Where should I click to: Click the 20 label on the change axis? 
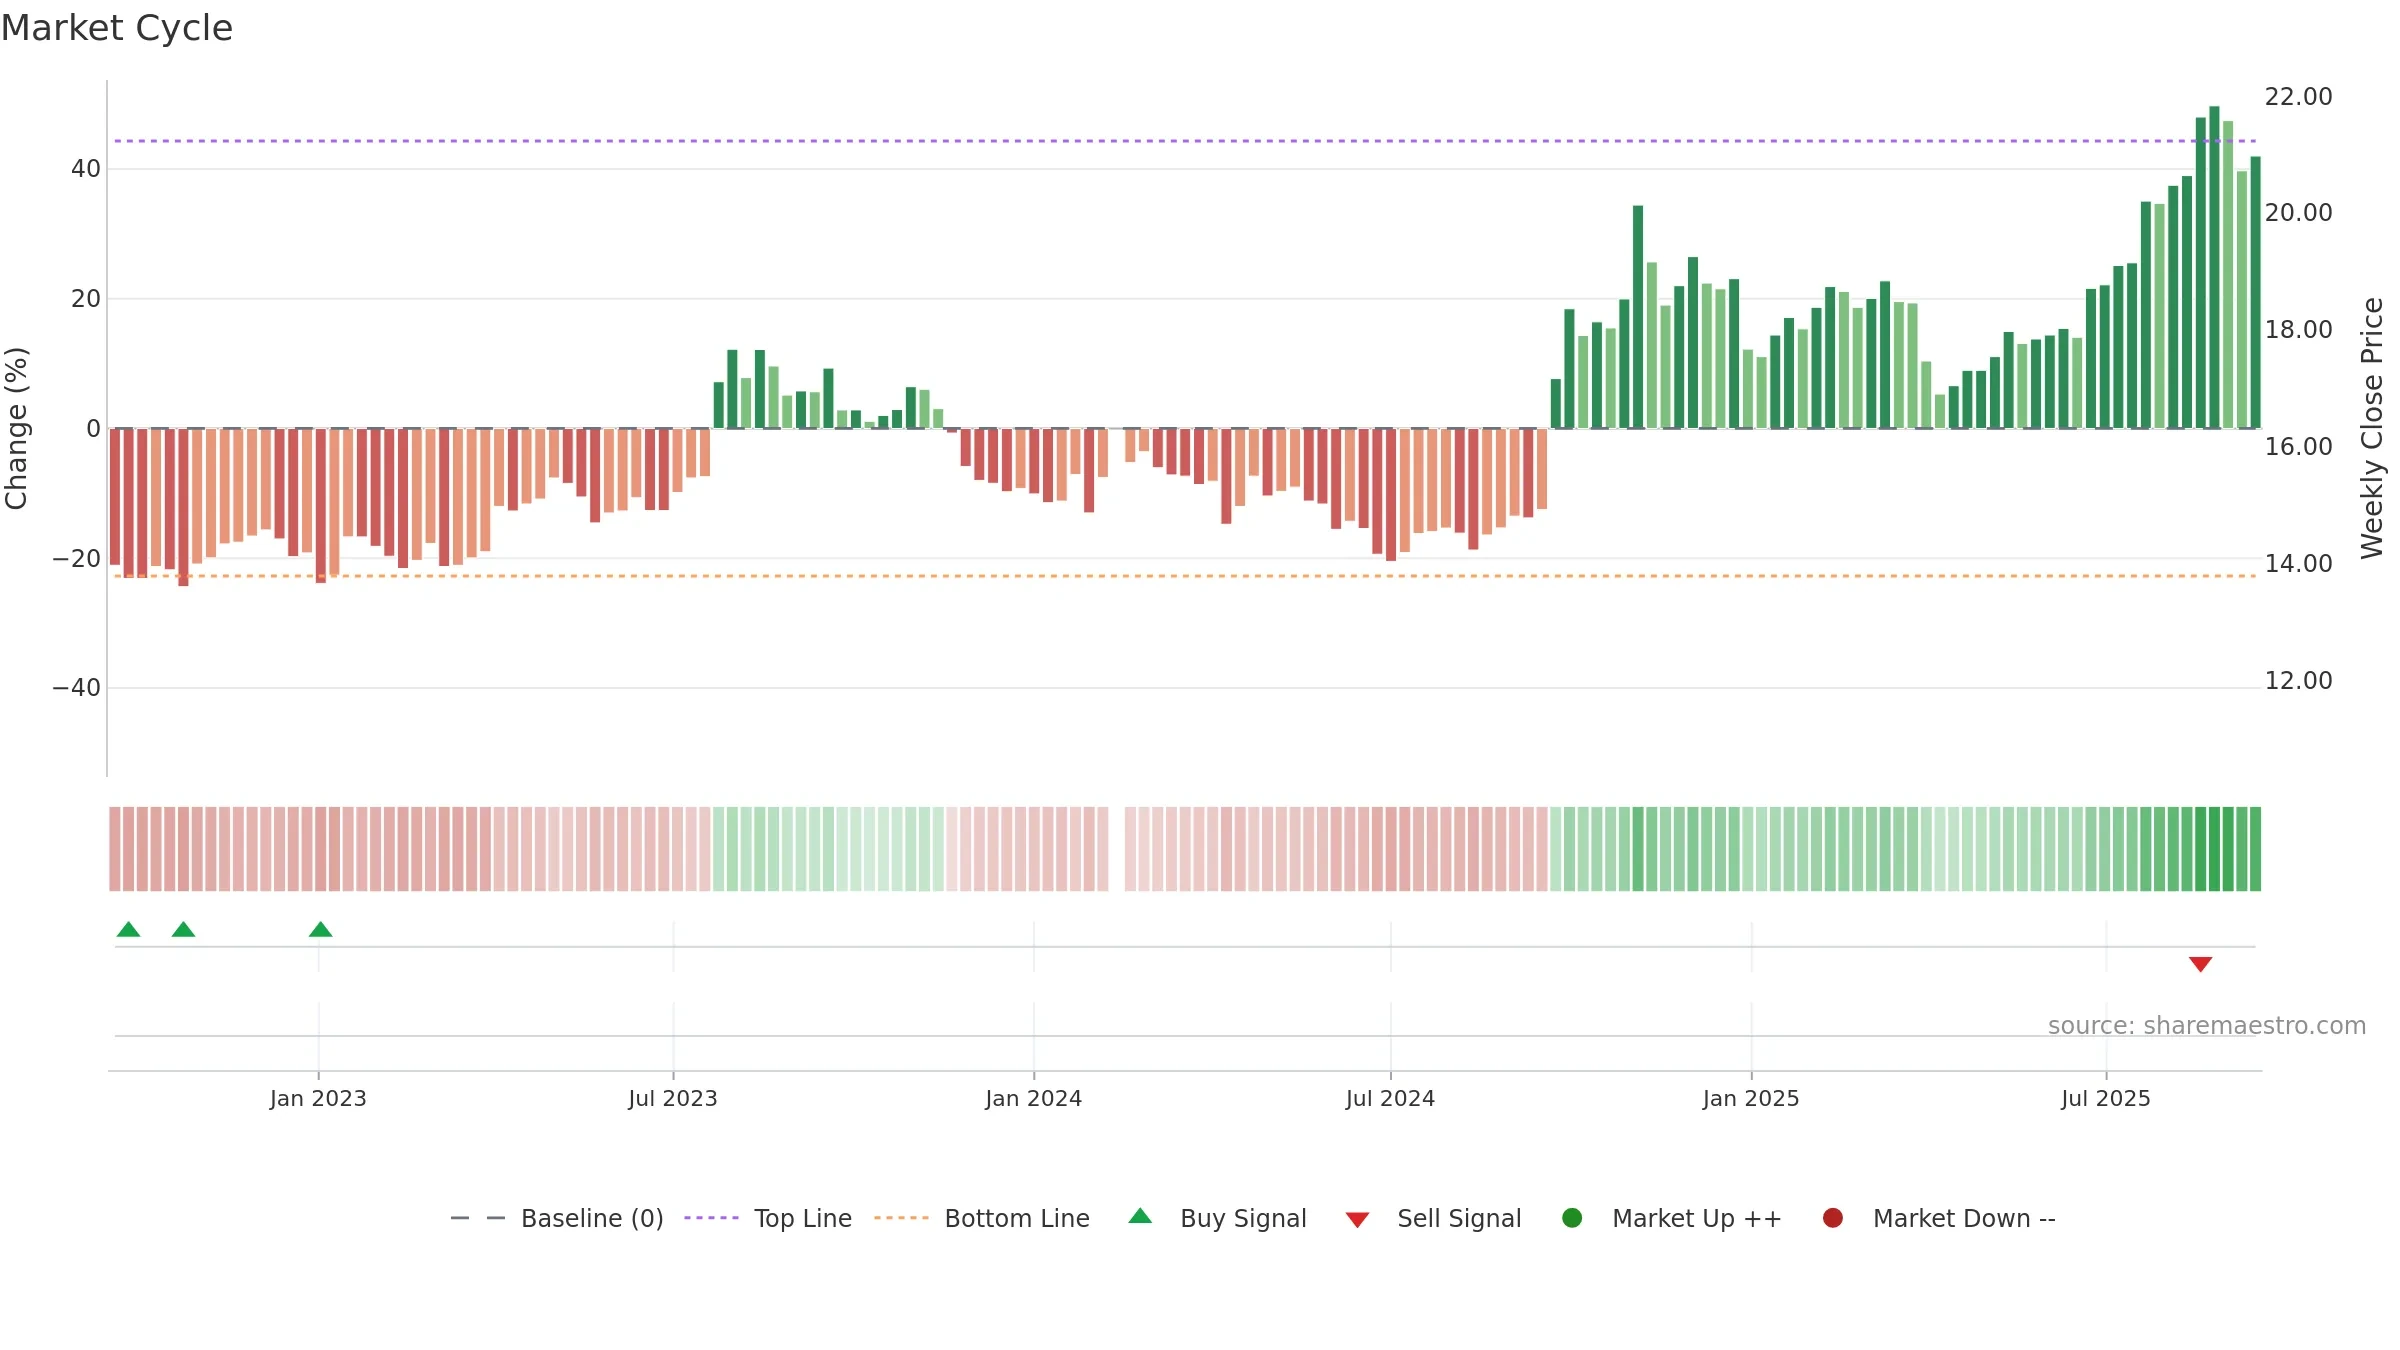(x=86, y=298)
